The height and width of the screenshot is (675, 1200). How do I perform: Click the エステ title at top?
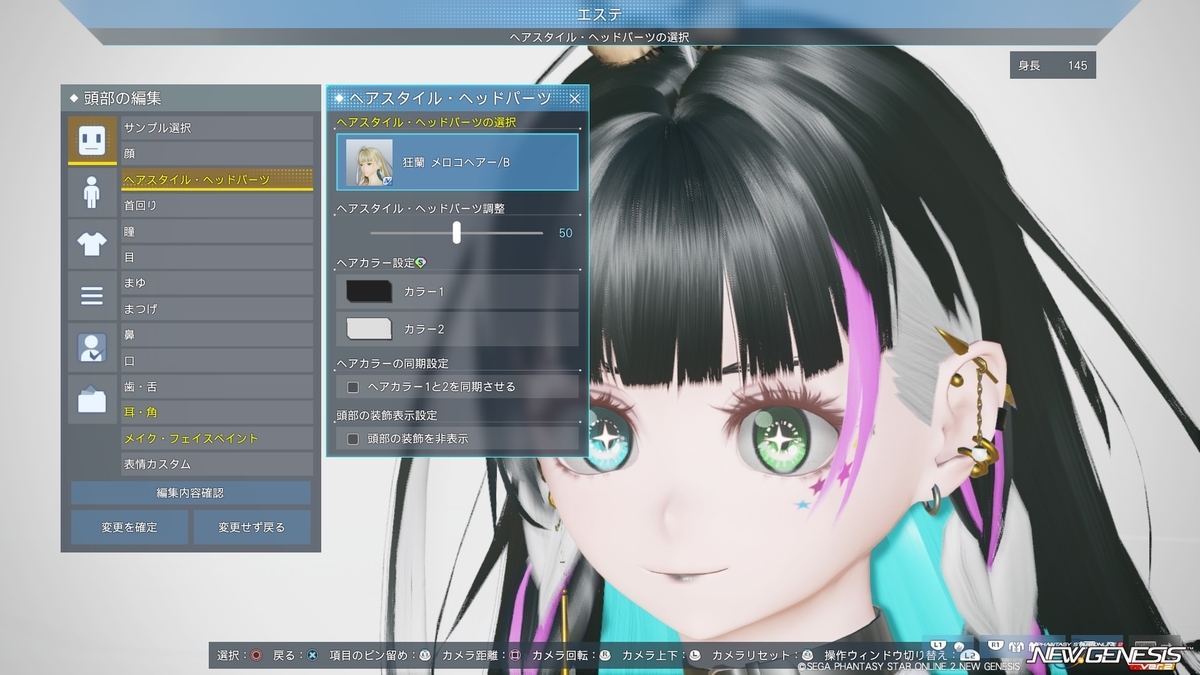600,14
